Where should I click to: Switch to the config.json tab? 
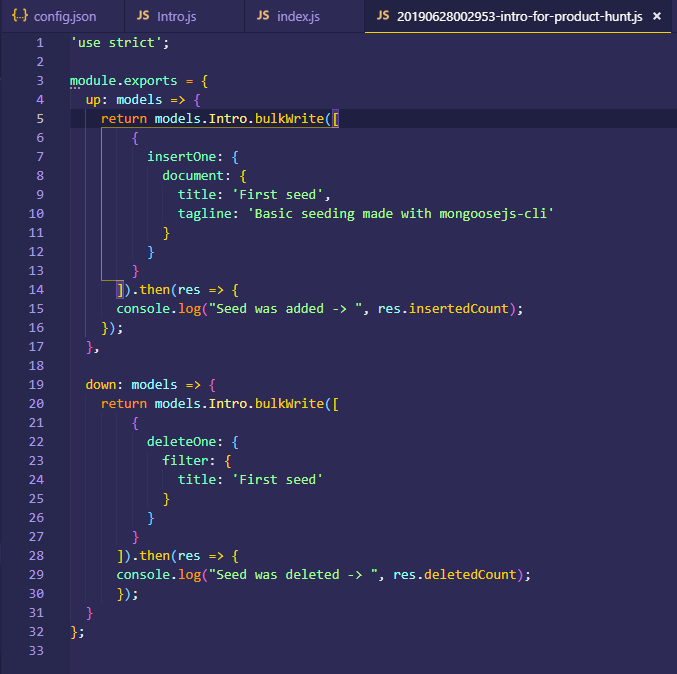point(63,16)
